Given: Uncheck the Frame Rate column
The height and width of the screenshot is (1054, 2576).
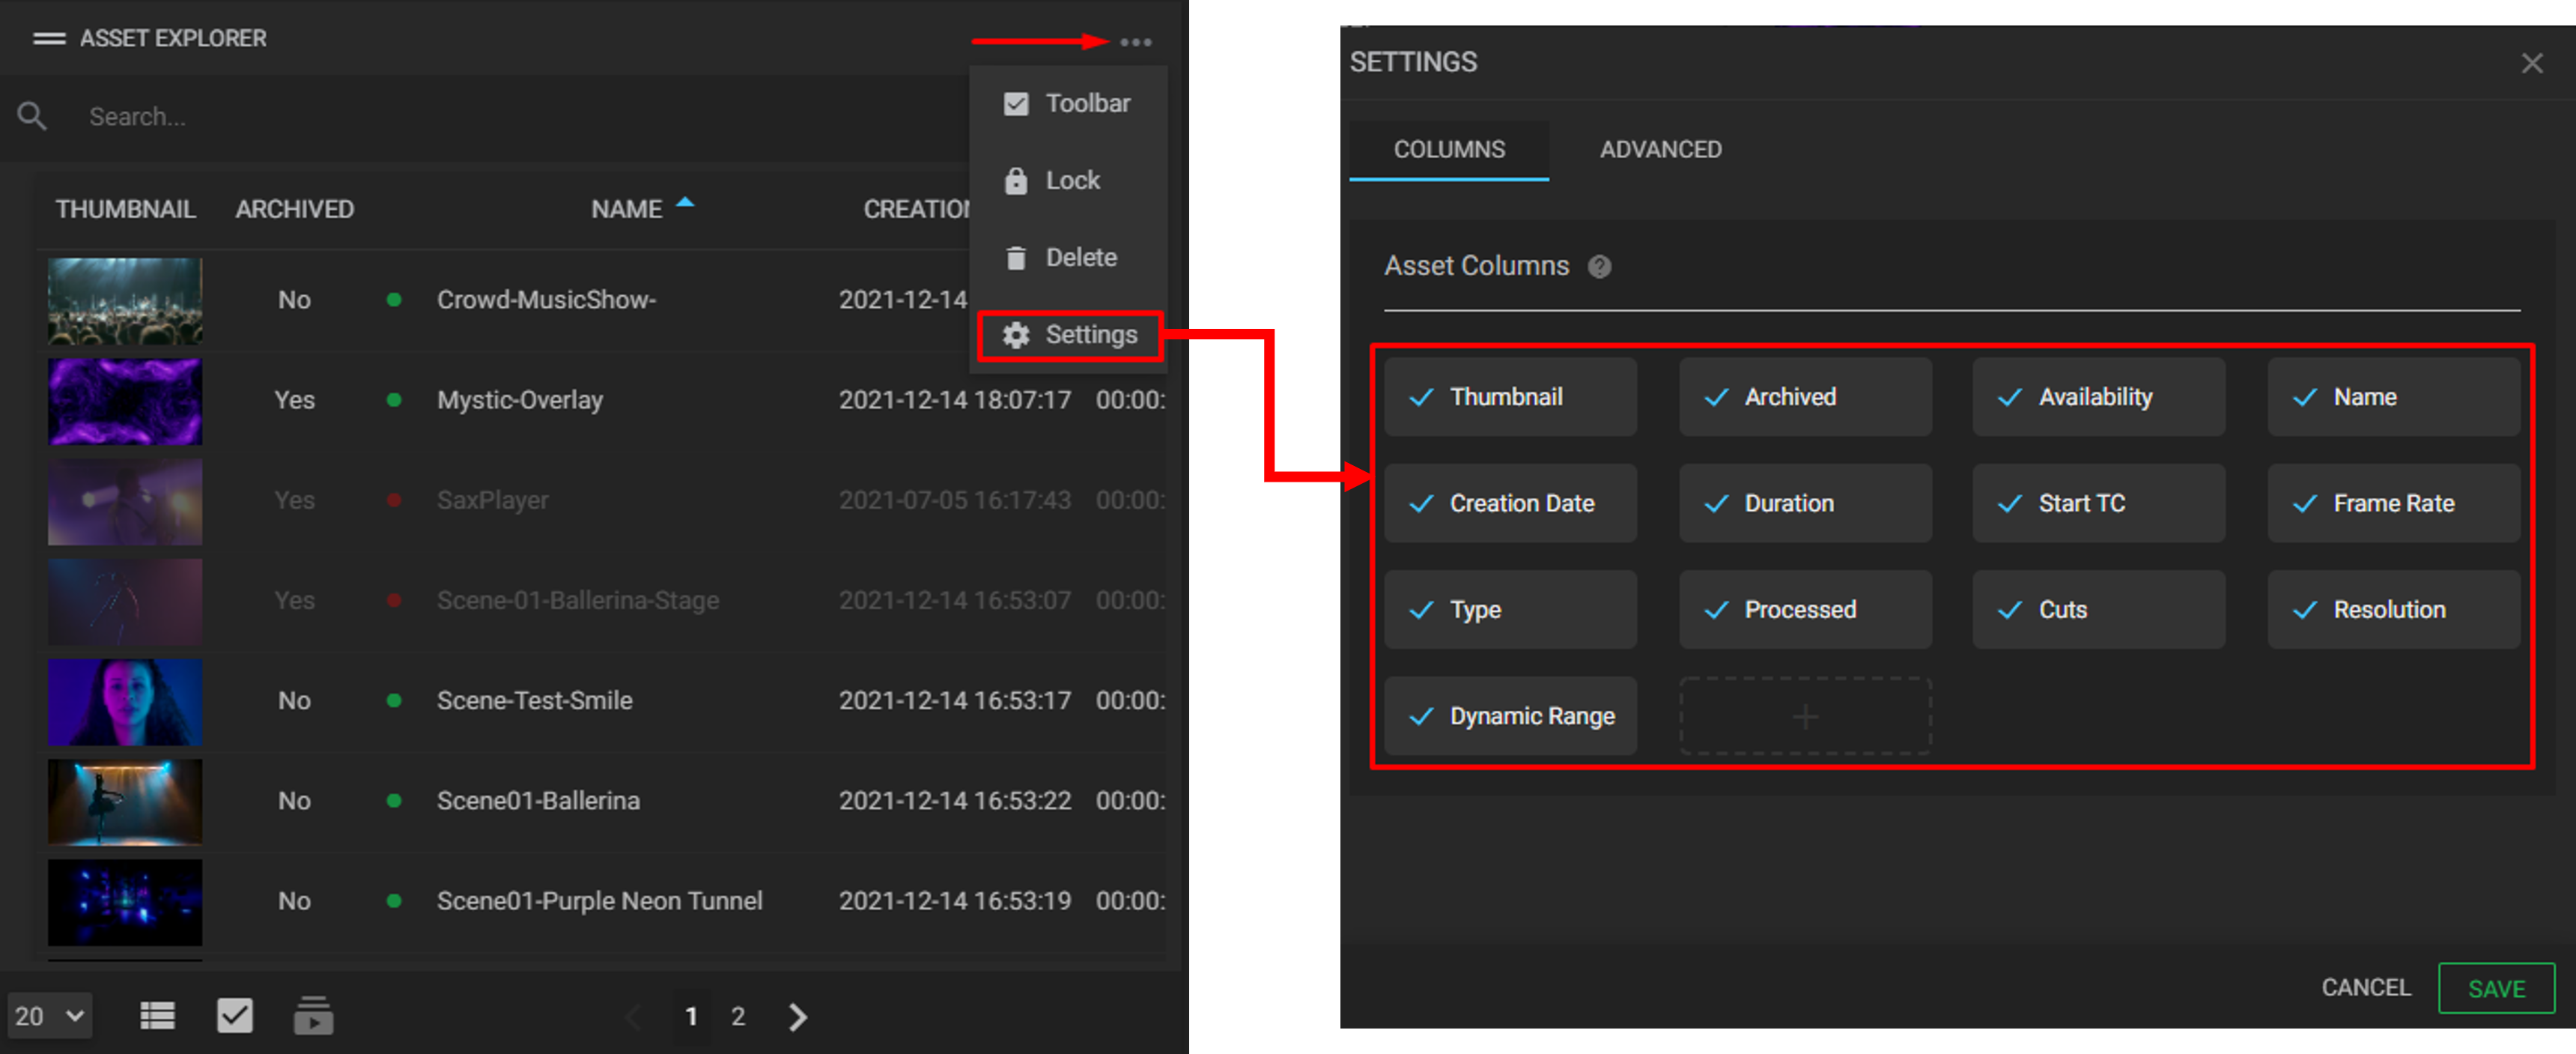Looking at the screenshot, I should tap(2306, 503).
